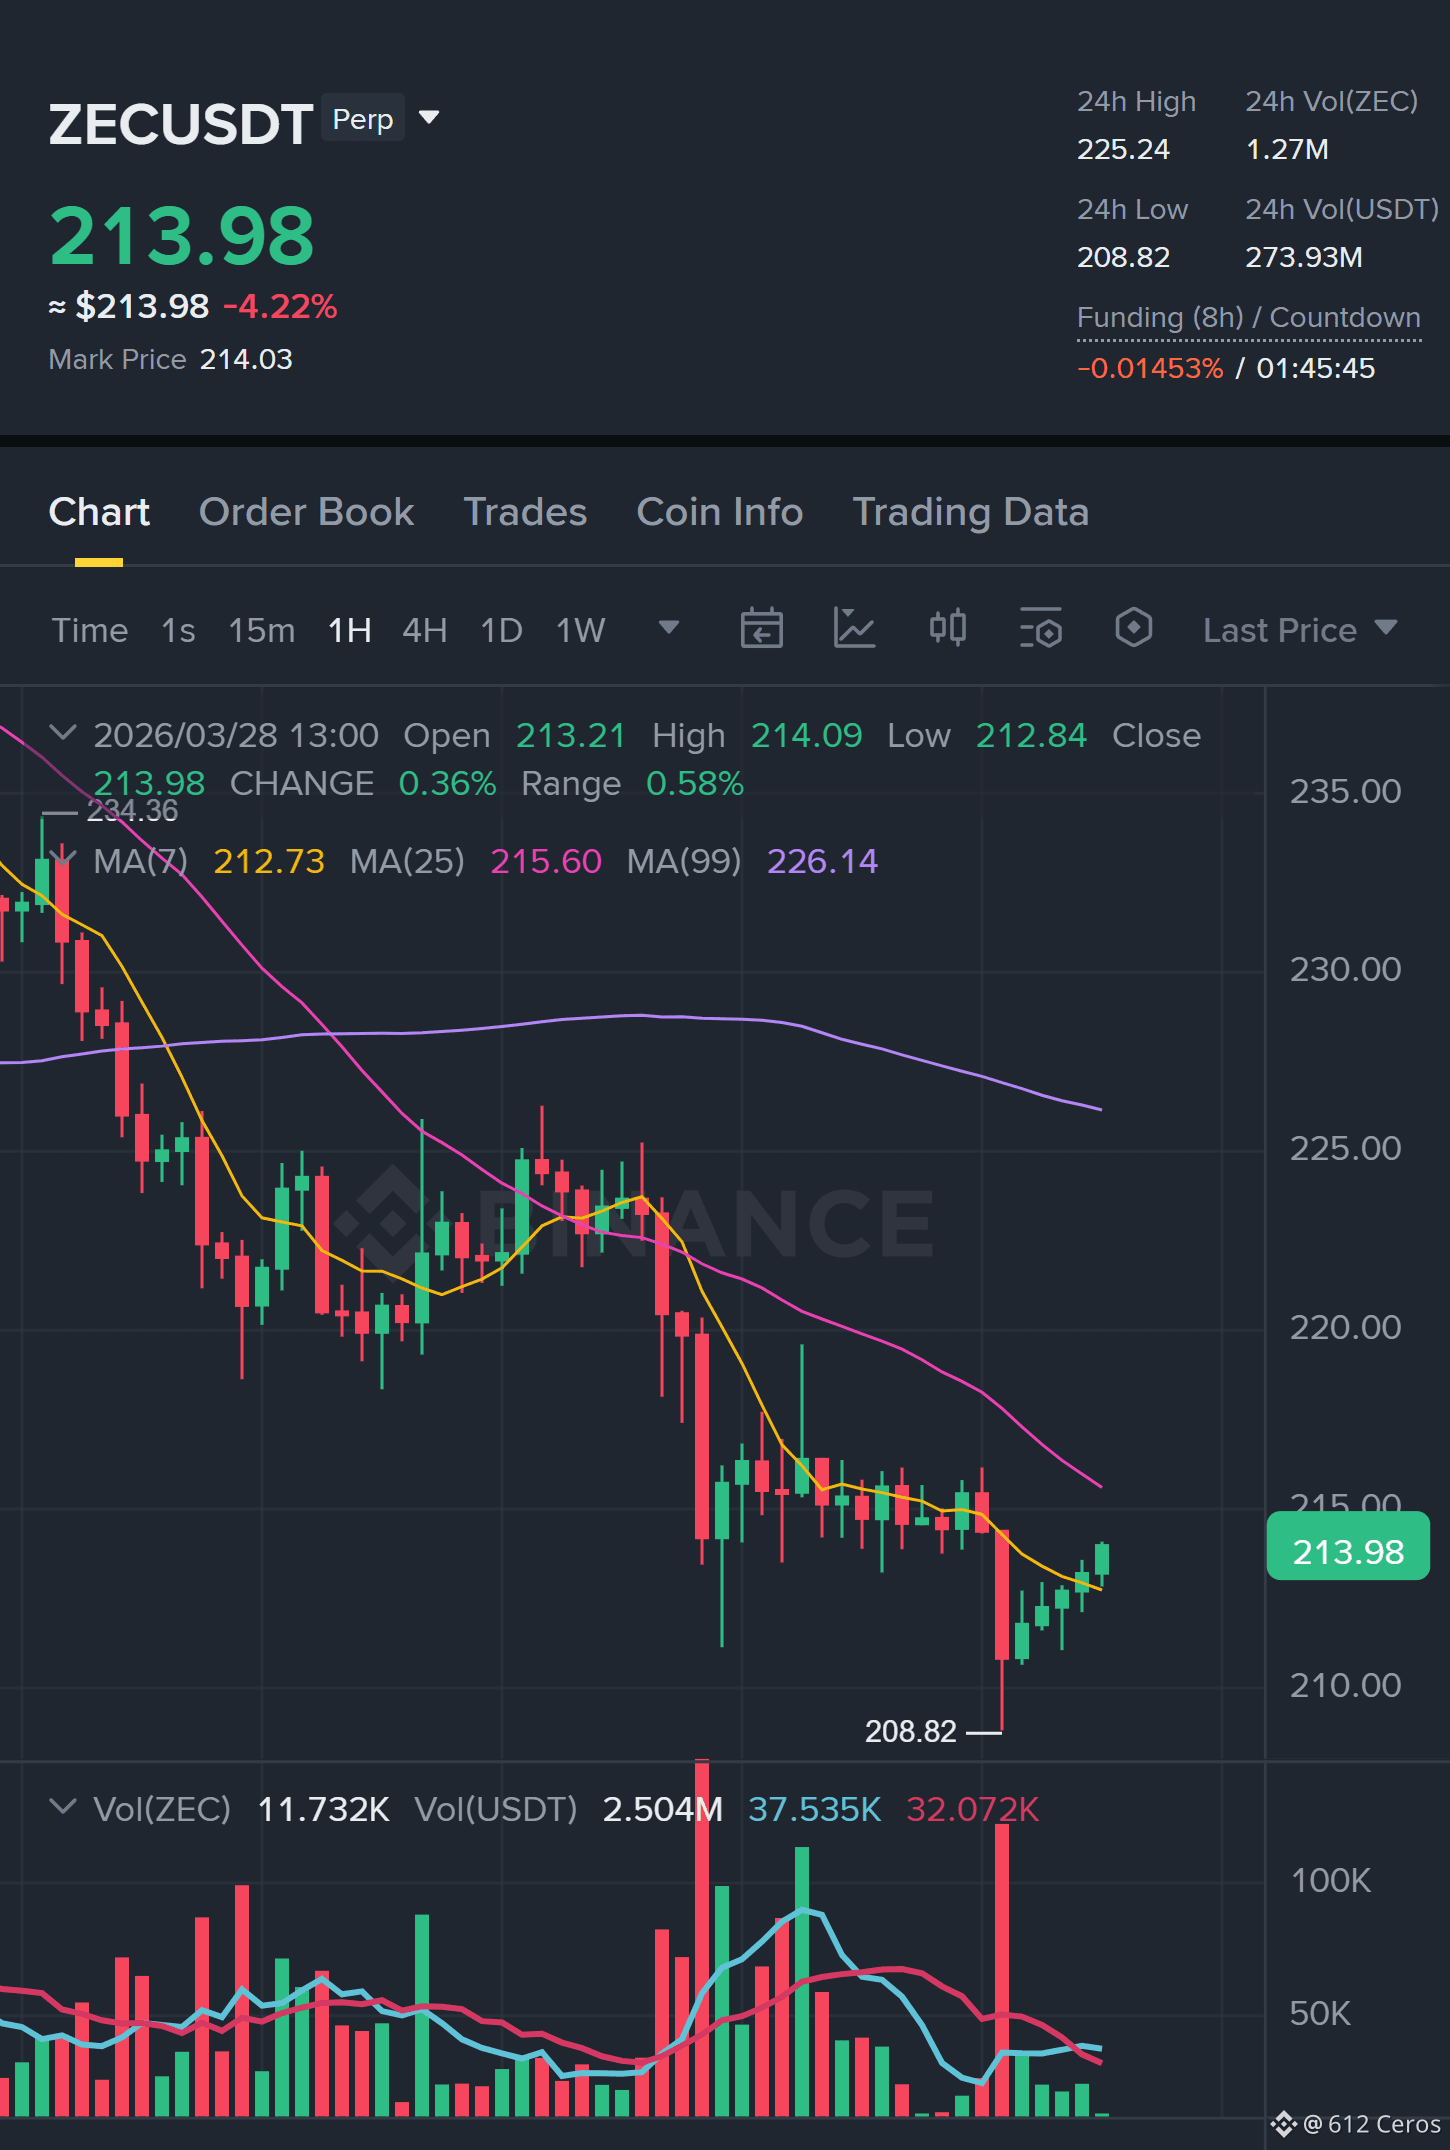
Task: Open the technical indicators chart icon
Action: (x=854, y=629)
